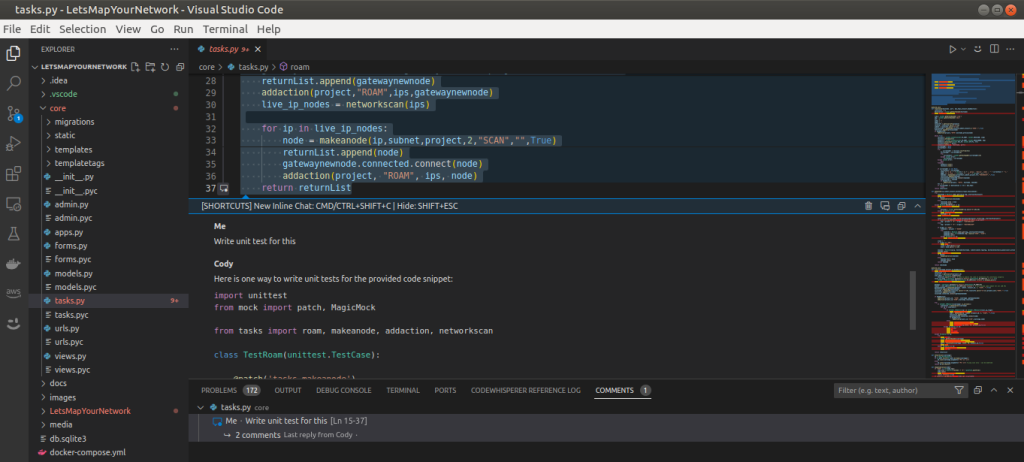Image resolution: width=1024 pixels, height=462 pixels.
Task: Open the Testing flask view
Action: 13,233
